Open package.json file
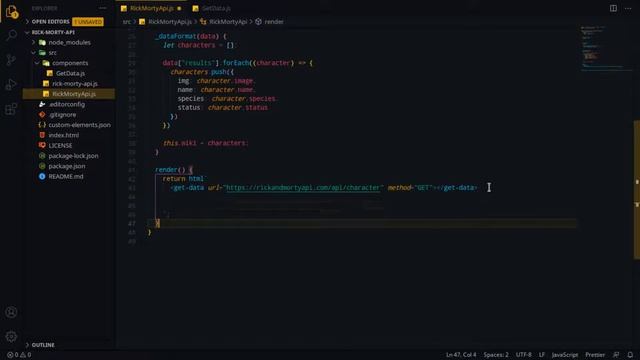 67,166
